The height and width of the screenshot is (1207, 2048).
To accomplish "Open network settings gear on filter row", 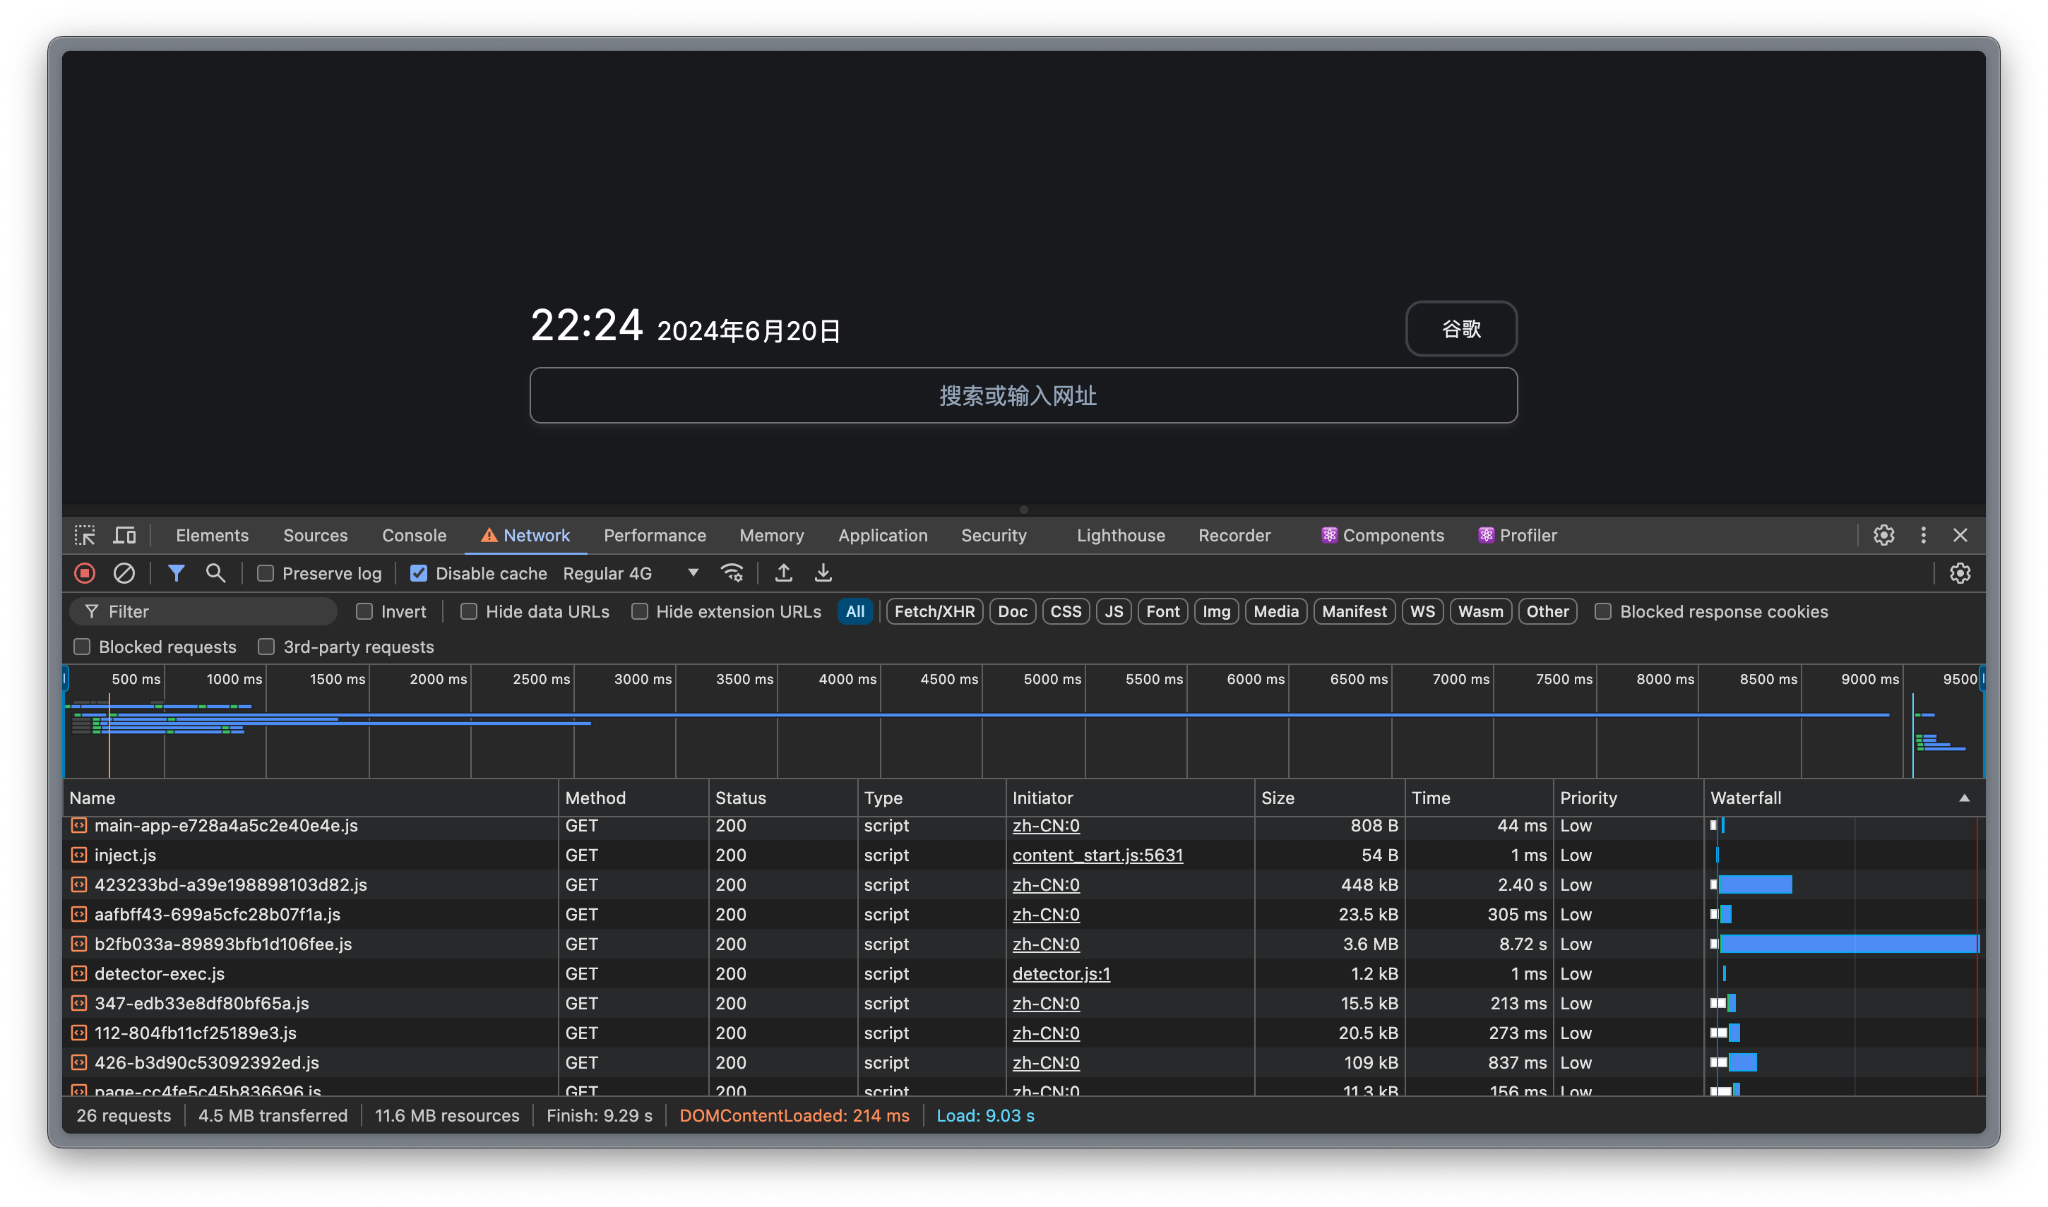I will [1959, 573].
